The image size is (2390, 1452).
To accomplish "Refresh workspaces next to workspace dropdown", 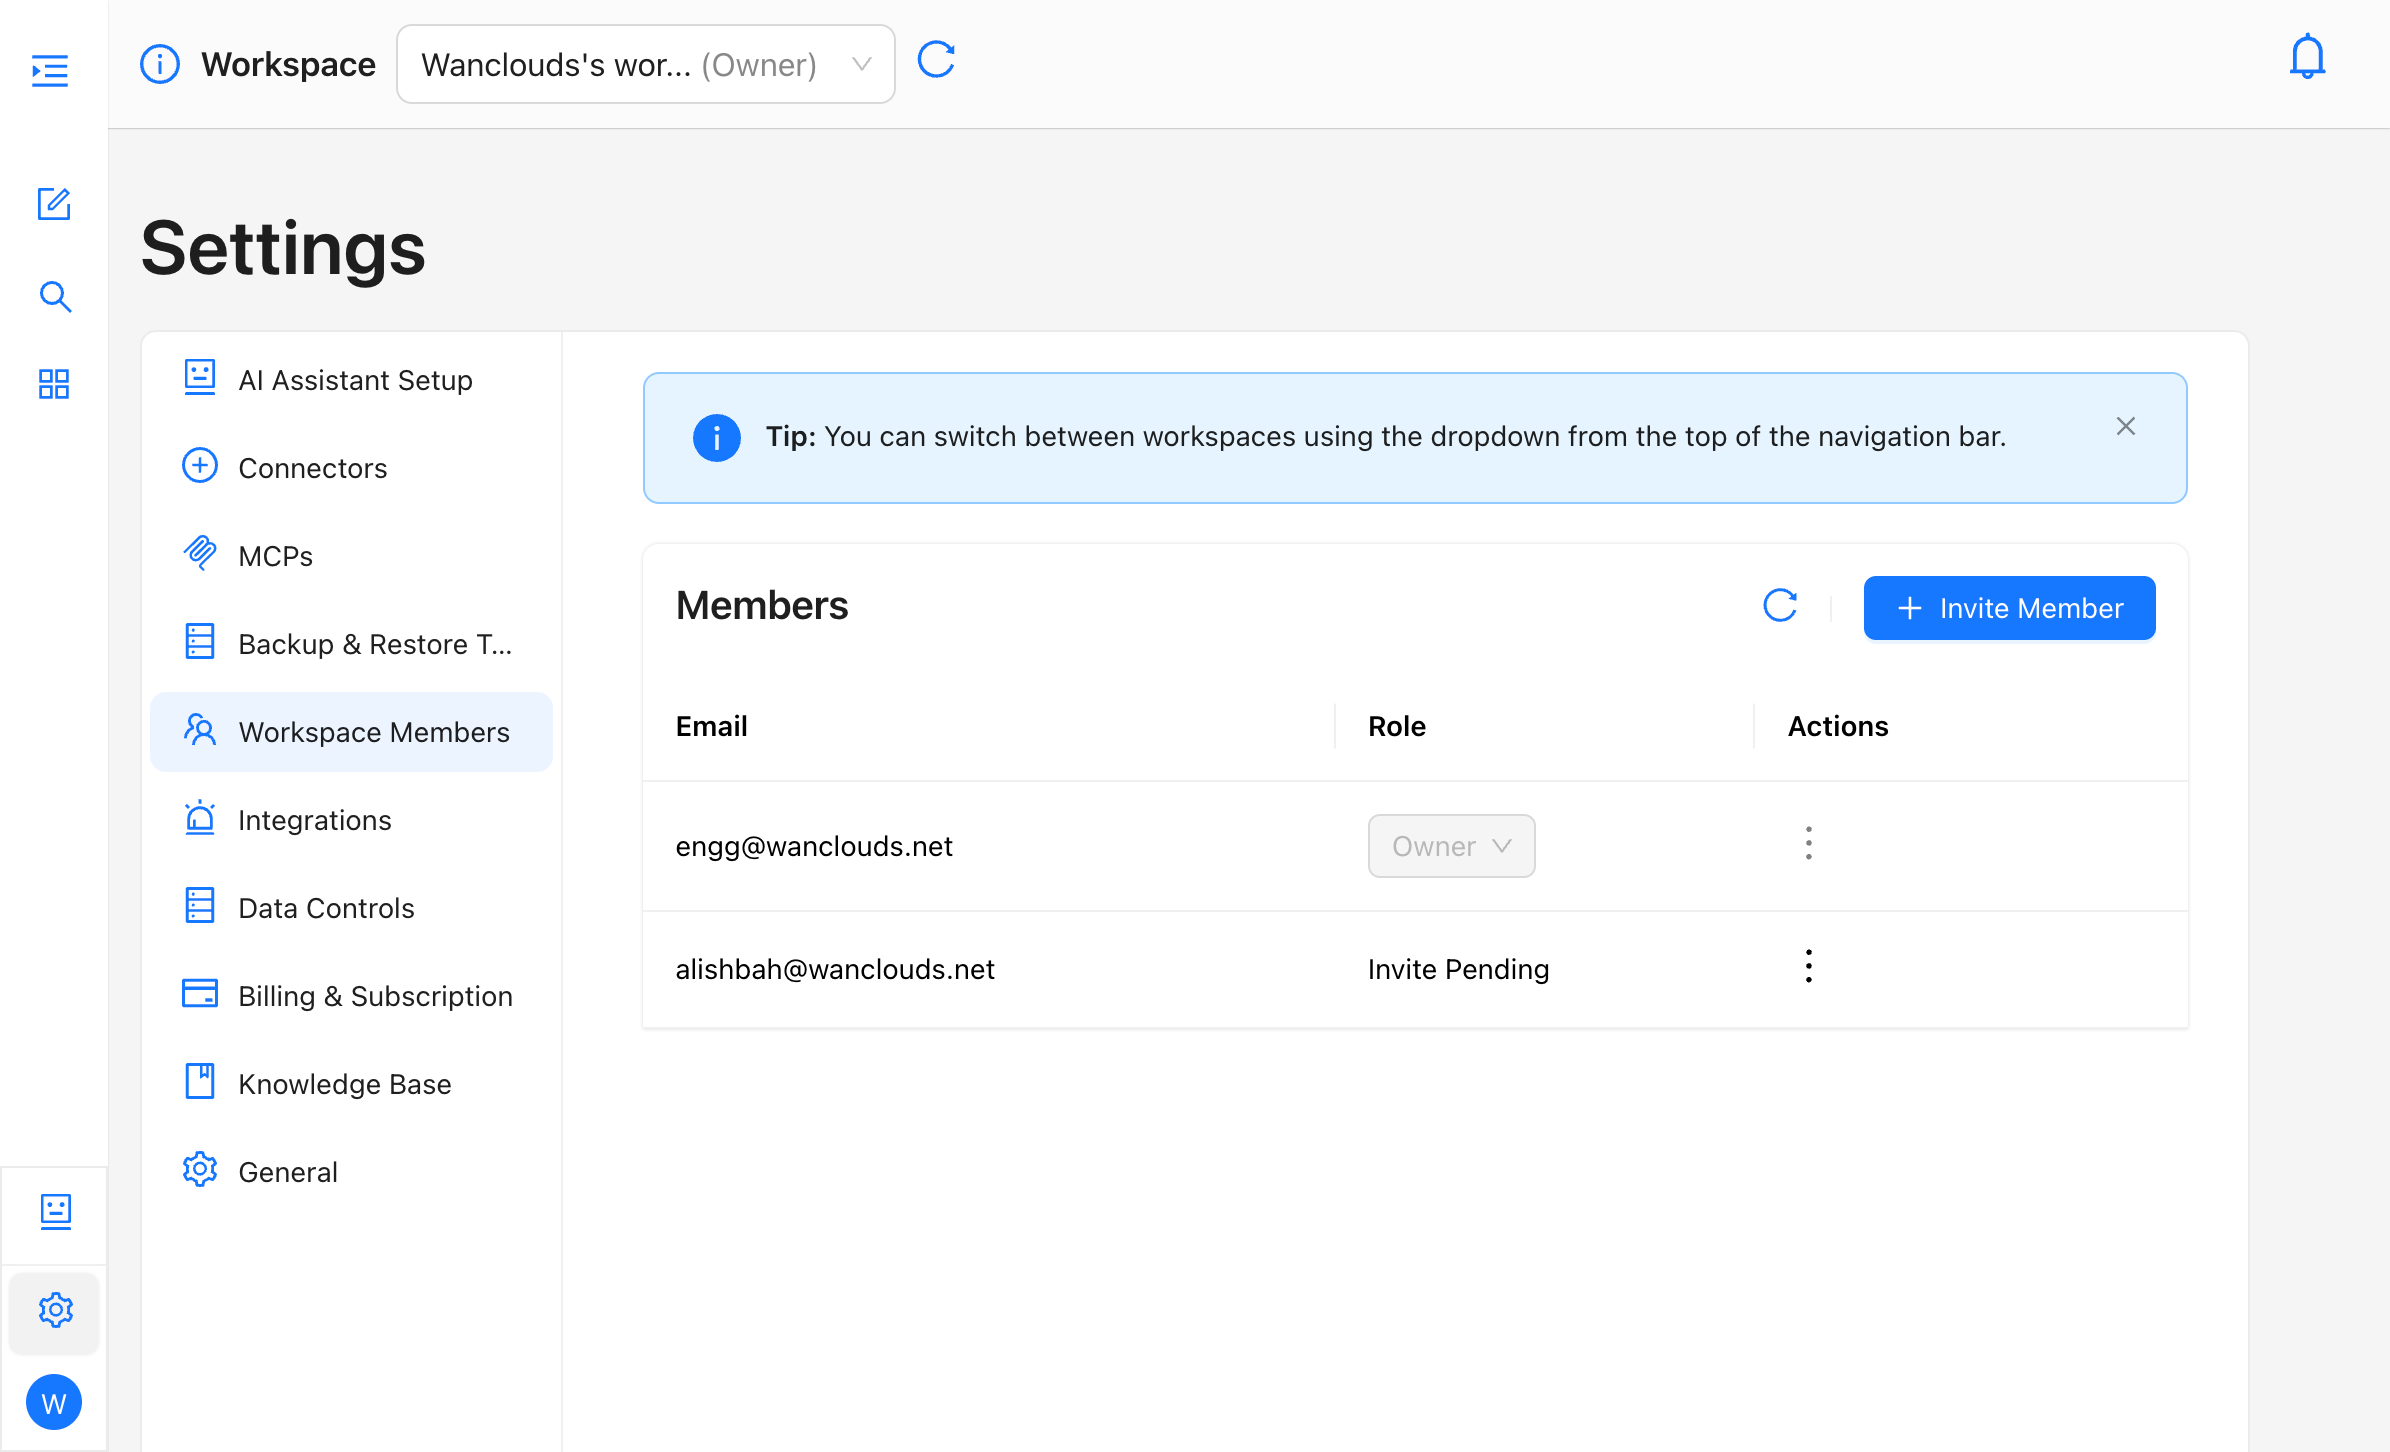I will (x=937, y=60).
